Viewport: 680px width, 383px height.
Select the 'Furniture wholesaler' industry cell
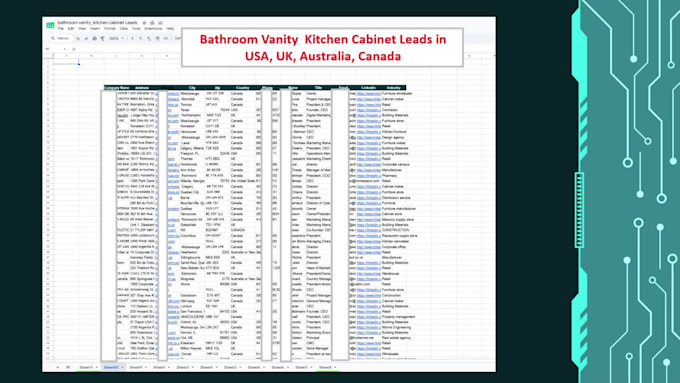click(397, 94)
